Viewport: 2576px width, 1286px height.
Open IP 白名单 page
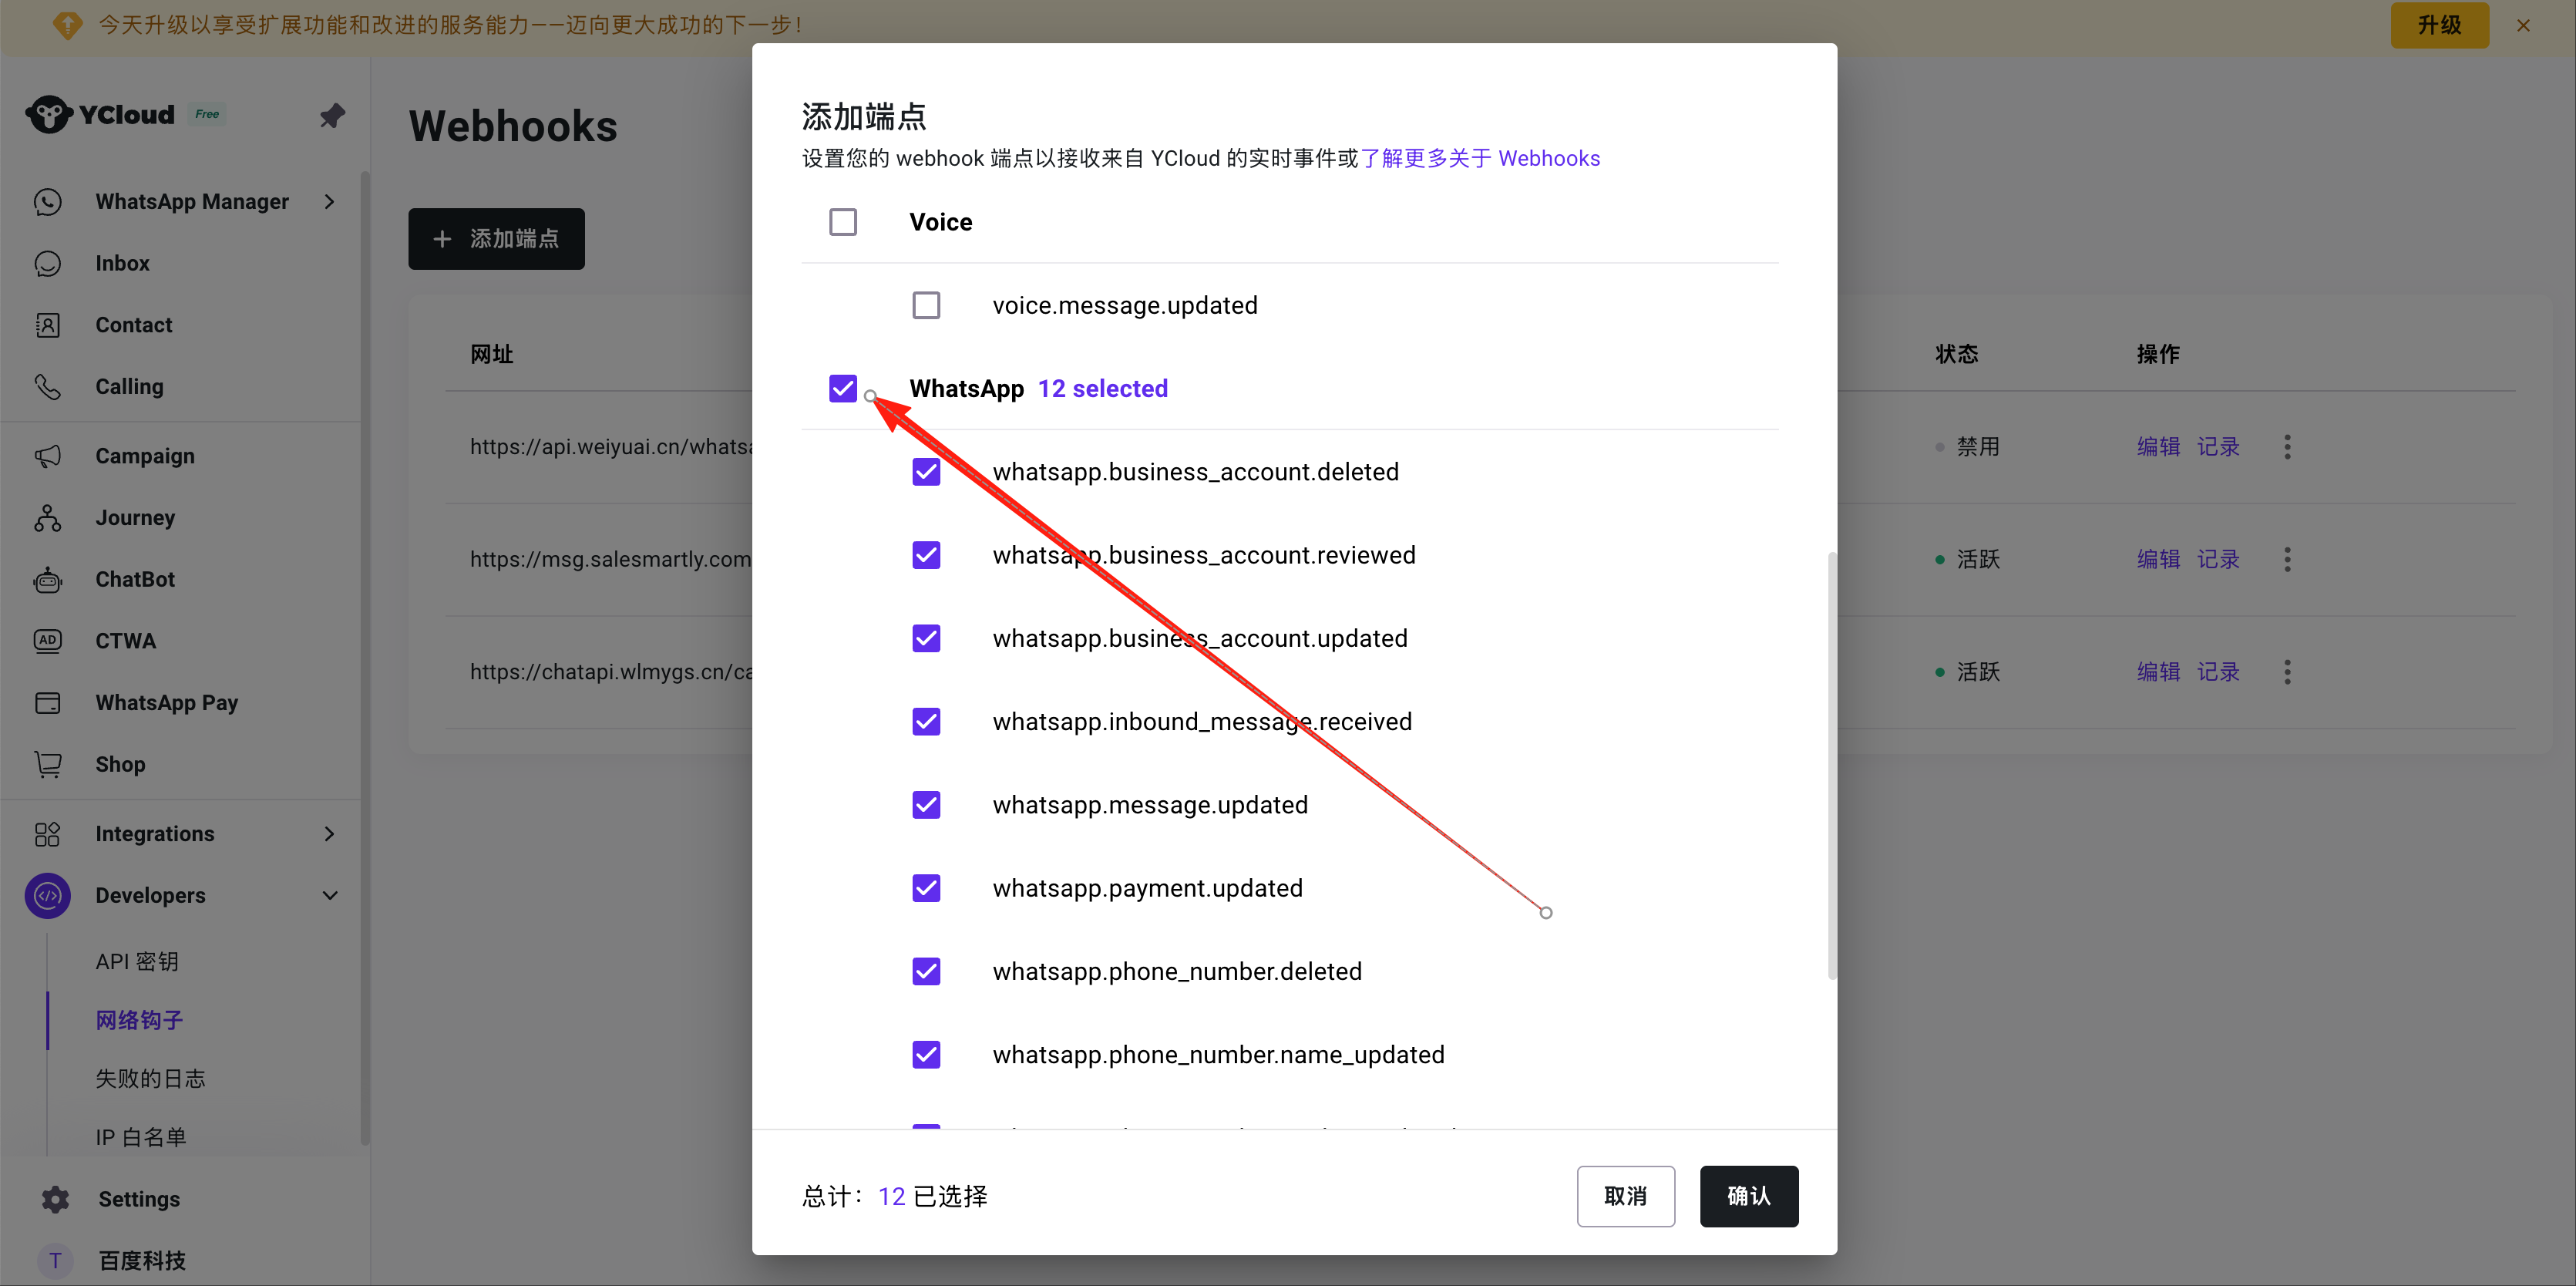click(141, 1137)
